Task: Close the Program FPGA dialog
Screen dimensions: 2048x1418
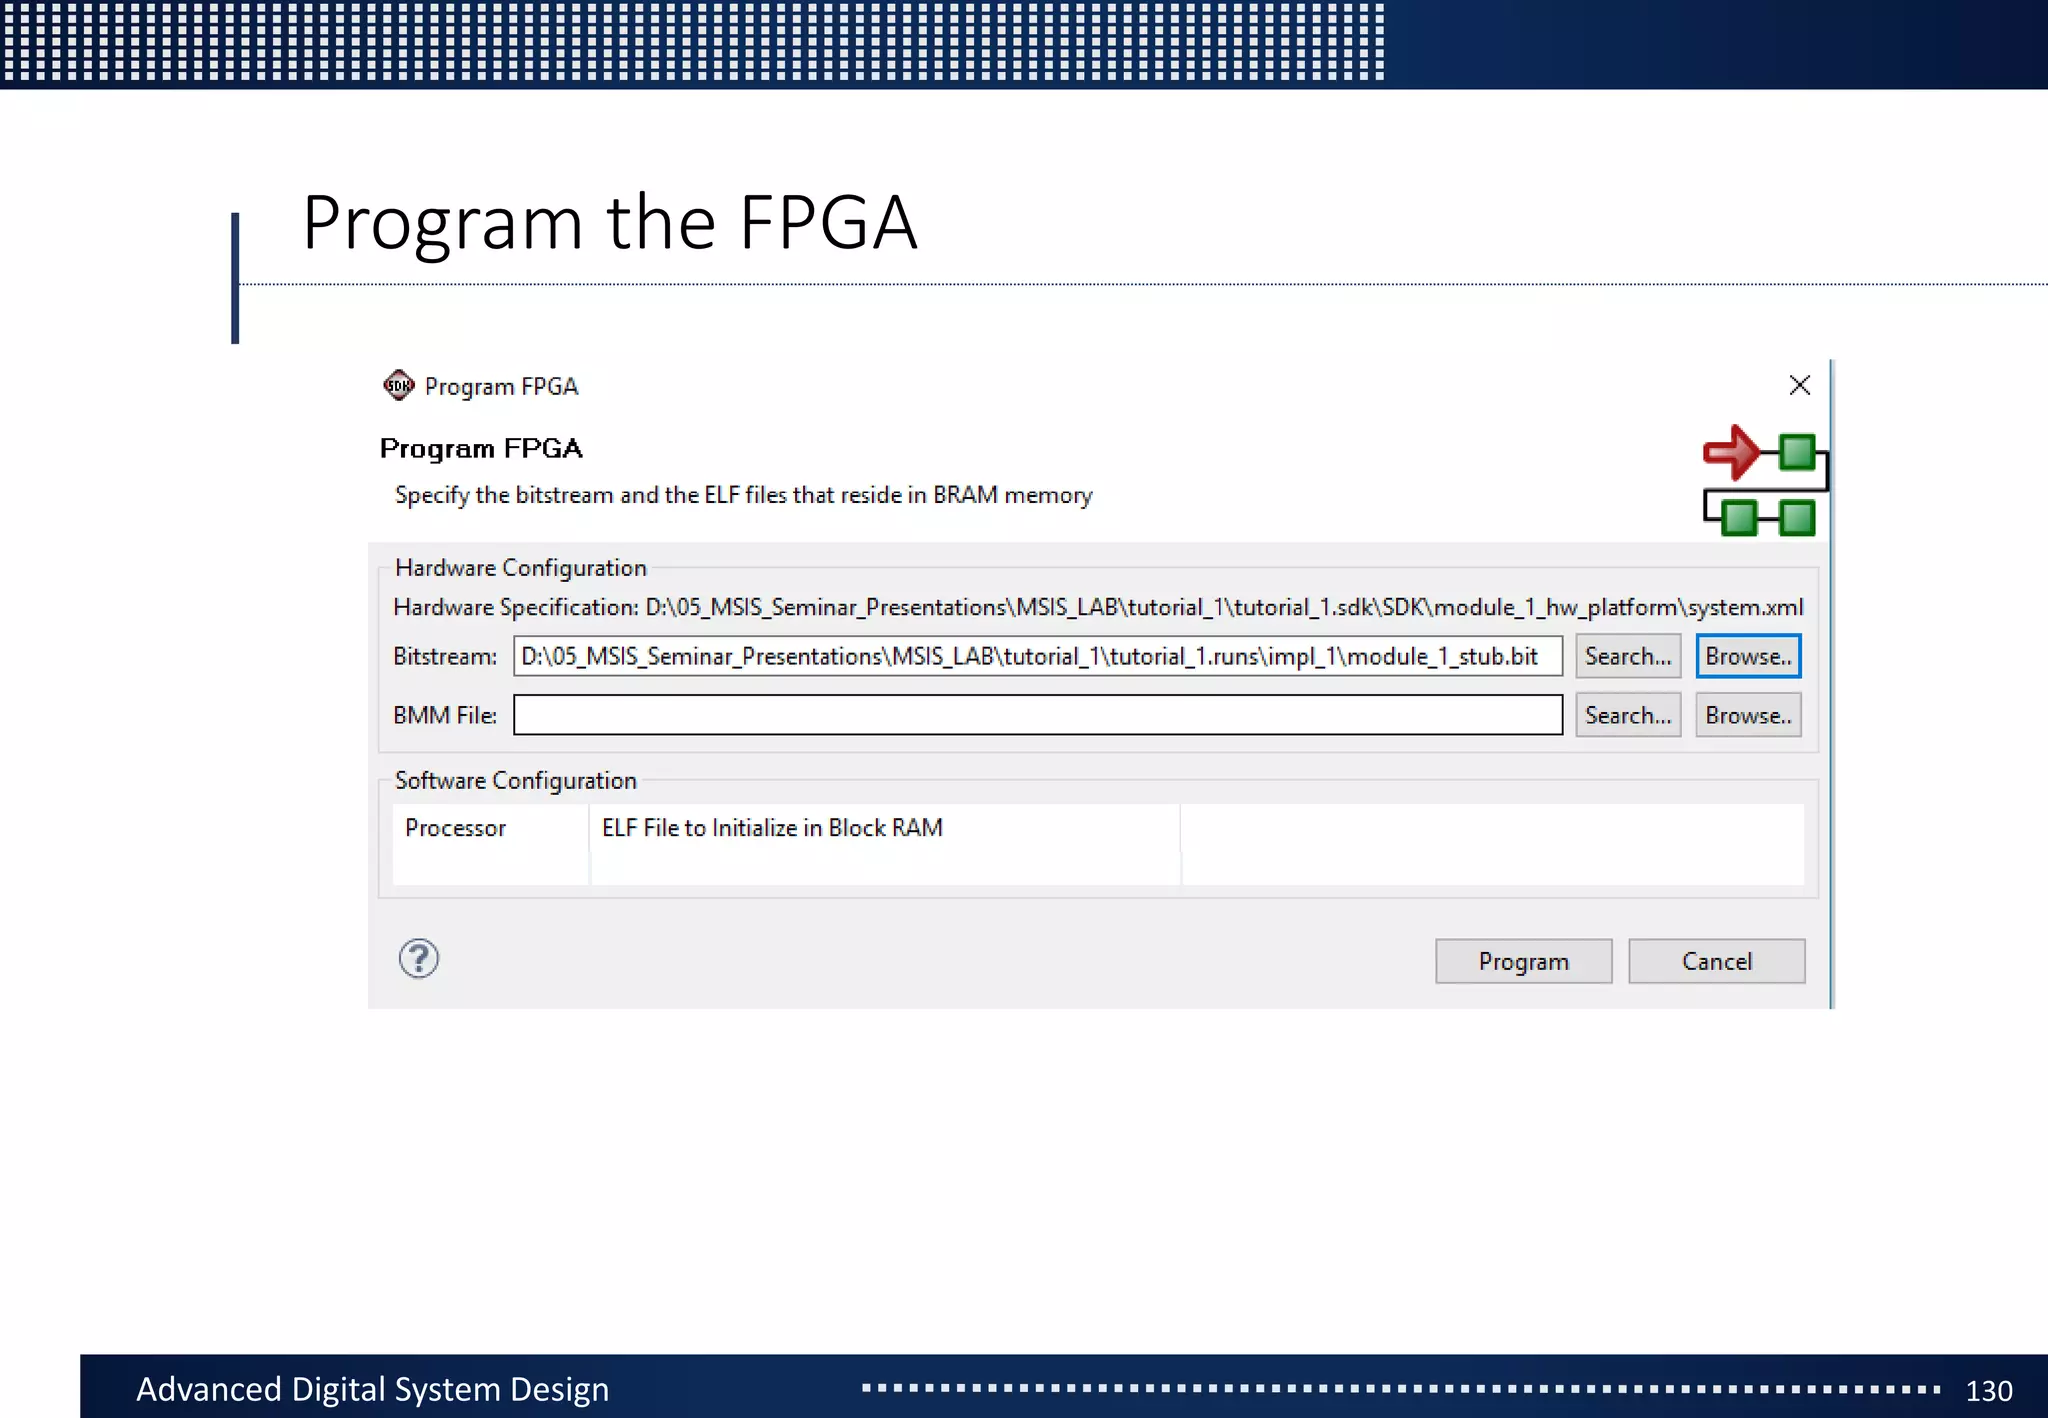Action: click(1799, 385)
